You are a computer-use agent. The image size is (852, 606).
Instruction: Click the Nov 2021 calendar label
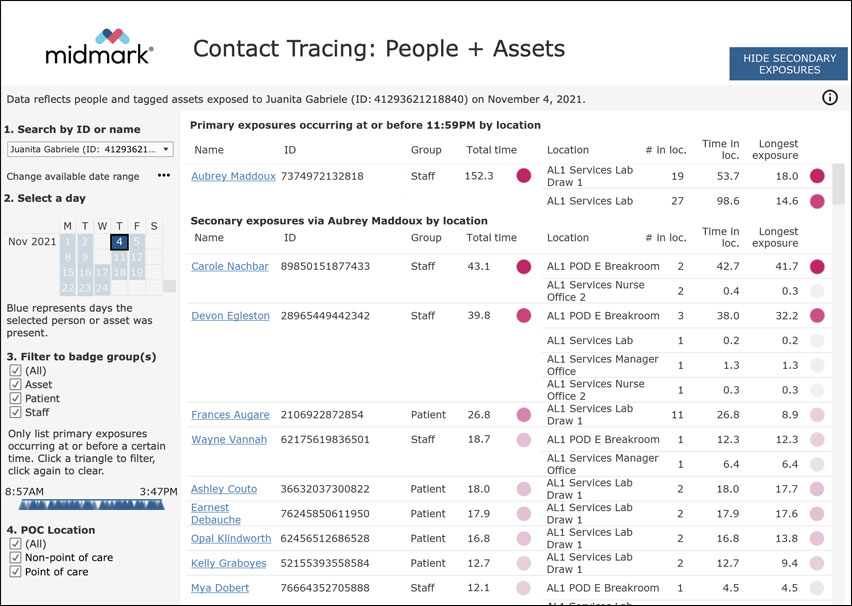pos(32,240)
